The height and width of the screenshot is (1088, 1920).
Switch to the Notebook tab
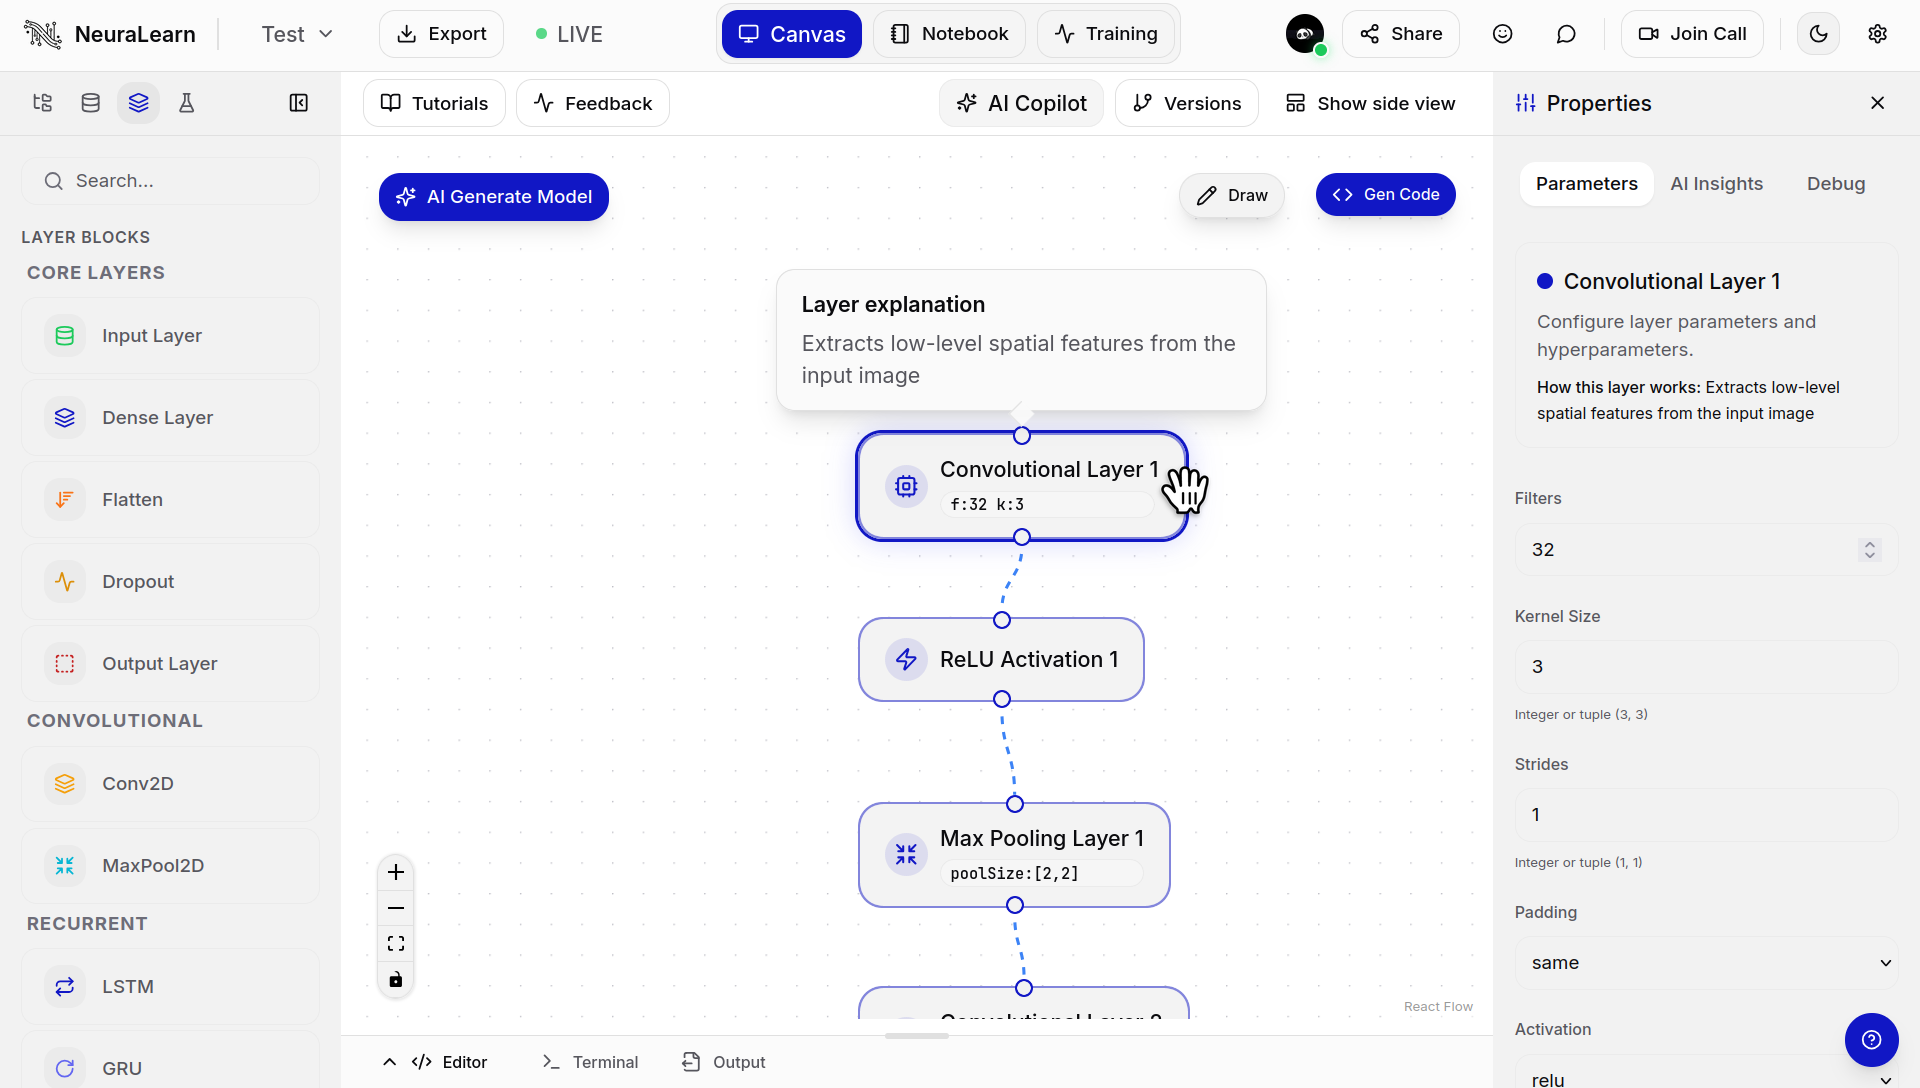click(949, 33)
